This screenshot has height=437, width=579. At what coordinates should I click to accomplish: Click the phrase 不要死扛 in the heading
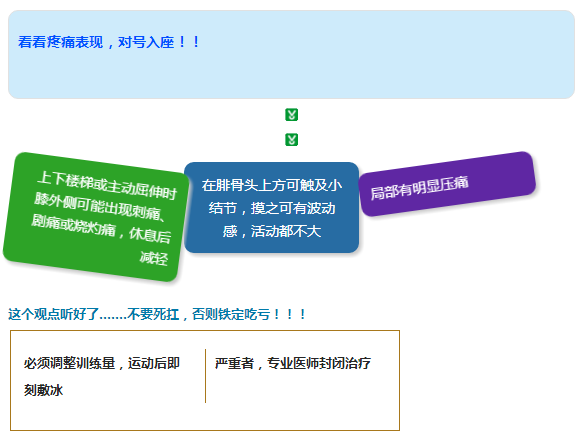153,314
